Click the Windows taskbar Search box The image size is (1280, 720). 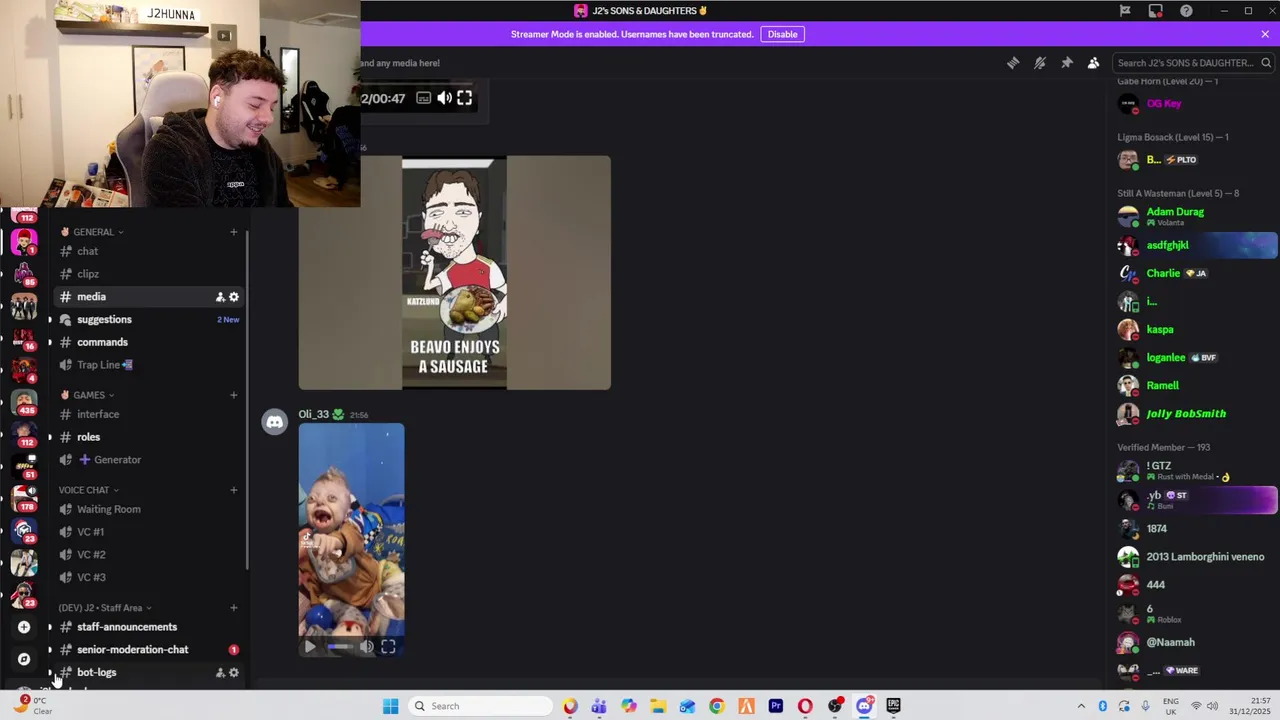pyautogui.click(x=481, y=706)
